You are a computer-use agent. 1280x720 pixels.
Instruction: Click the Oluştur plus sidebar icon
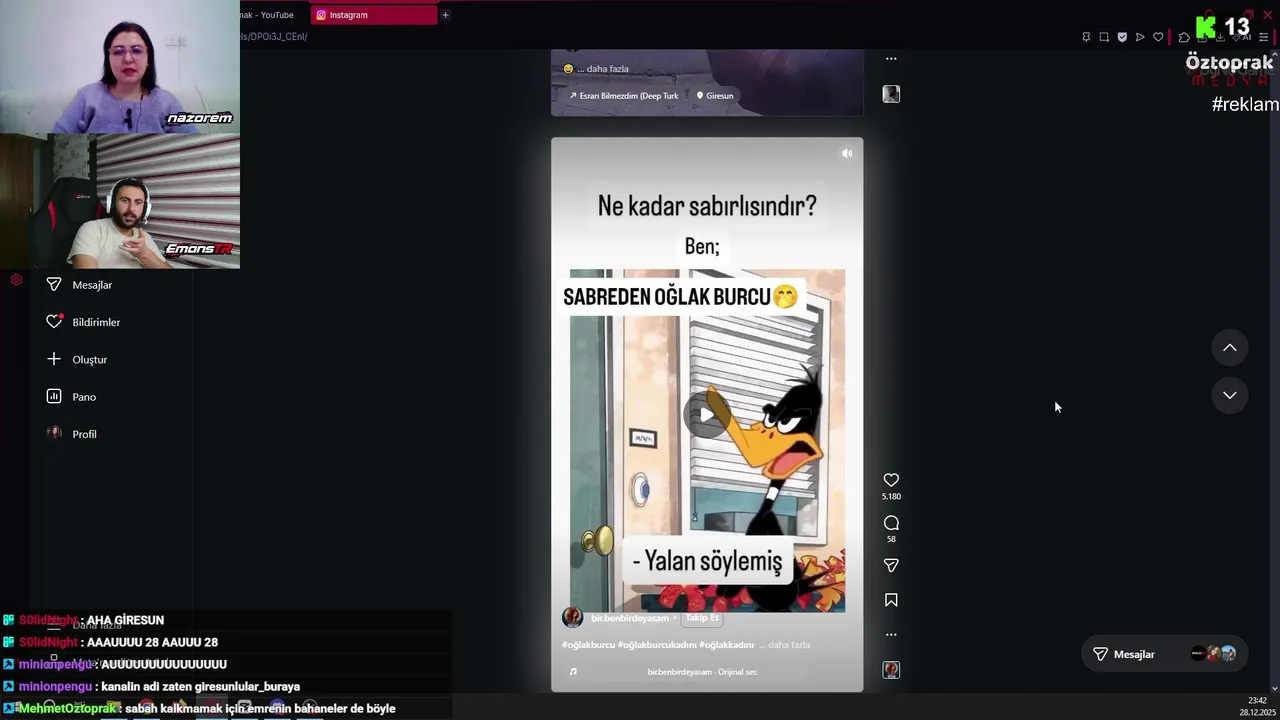(x=54, y=359)
